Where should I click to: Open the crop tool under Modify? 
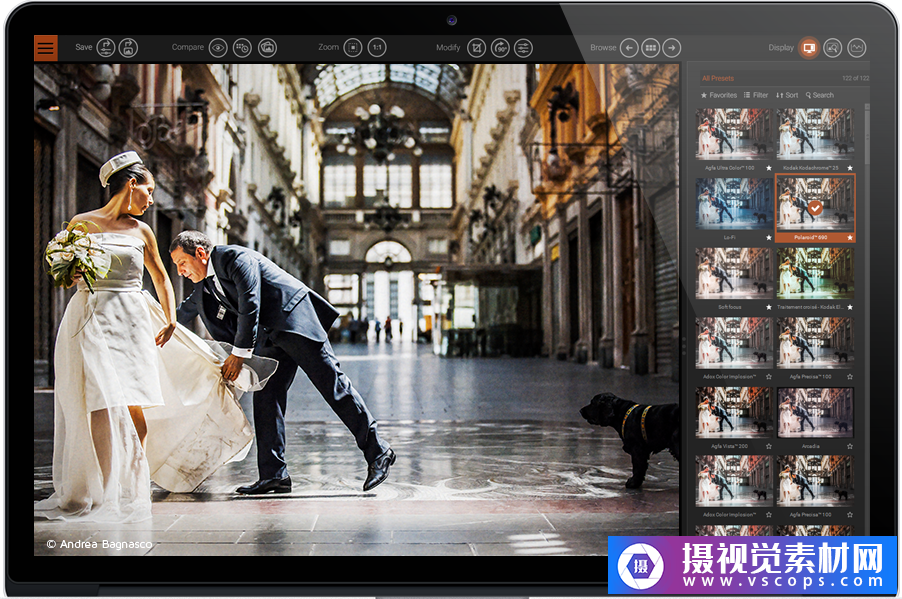coord(477,48)
